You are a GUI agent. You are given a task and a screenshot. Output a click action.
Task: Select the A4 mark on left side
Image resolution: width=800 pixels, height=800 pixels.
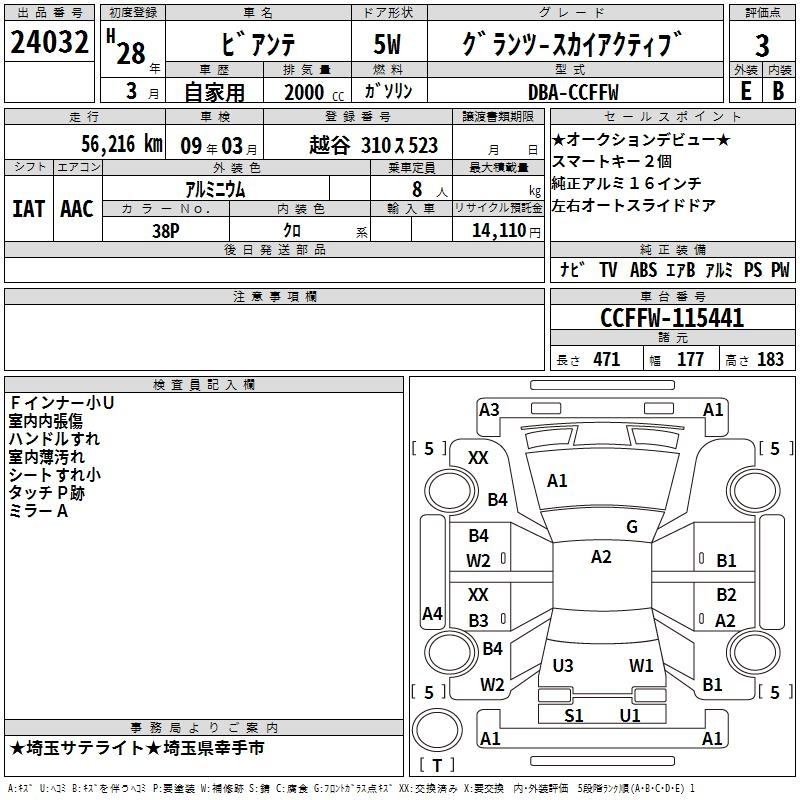(x=432, y=614)
